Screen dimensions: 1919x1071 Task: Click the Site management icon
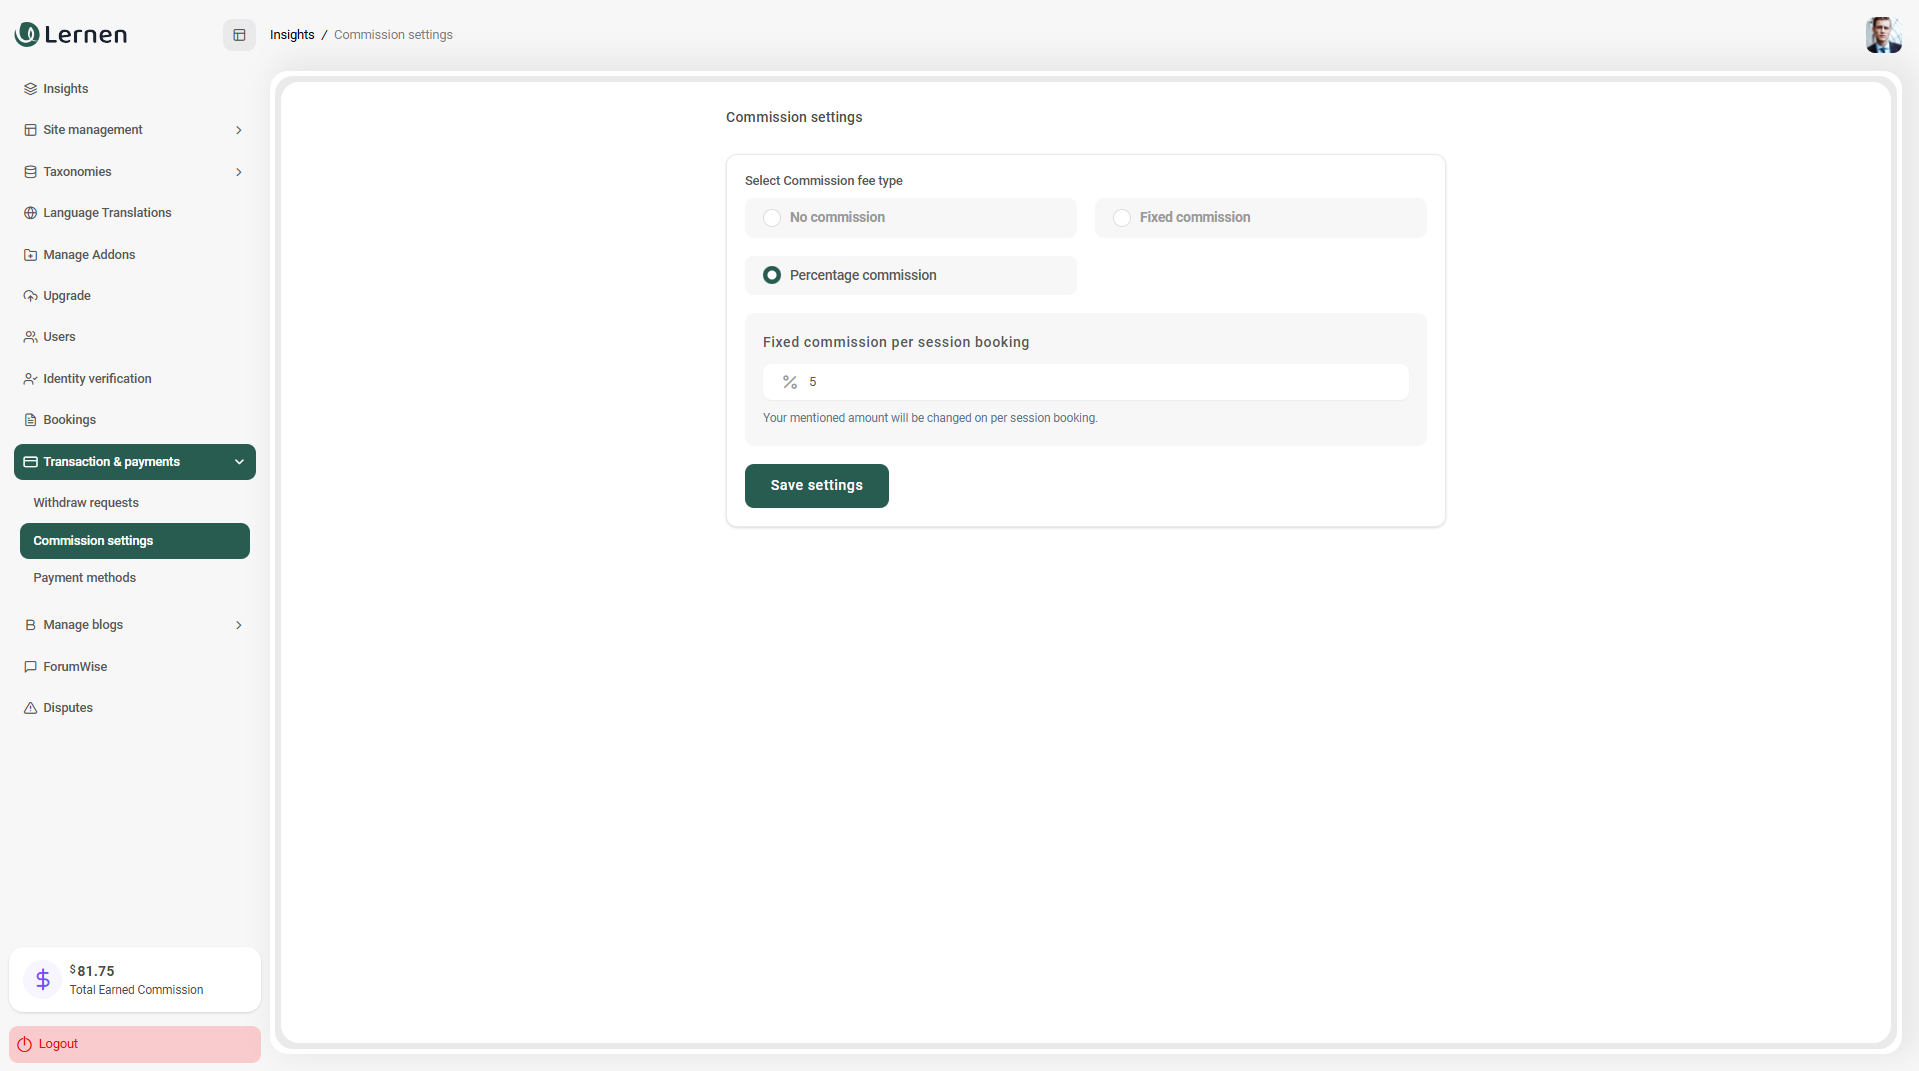(30, 130)
